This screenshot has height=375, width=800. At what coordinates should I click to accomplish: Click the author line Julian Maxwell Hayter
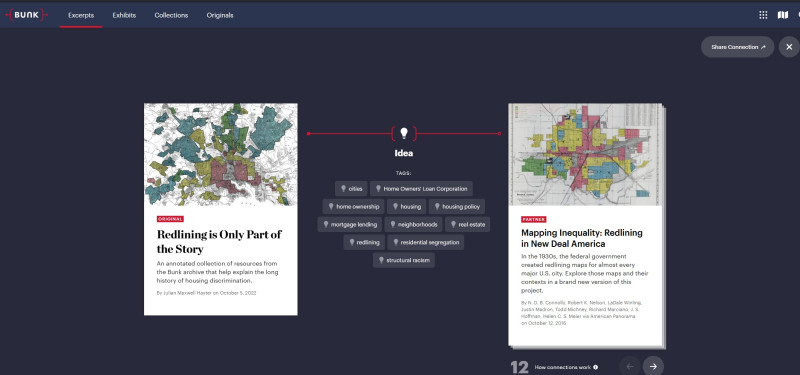click(207, 293)
